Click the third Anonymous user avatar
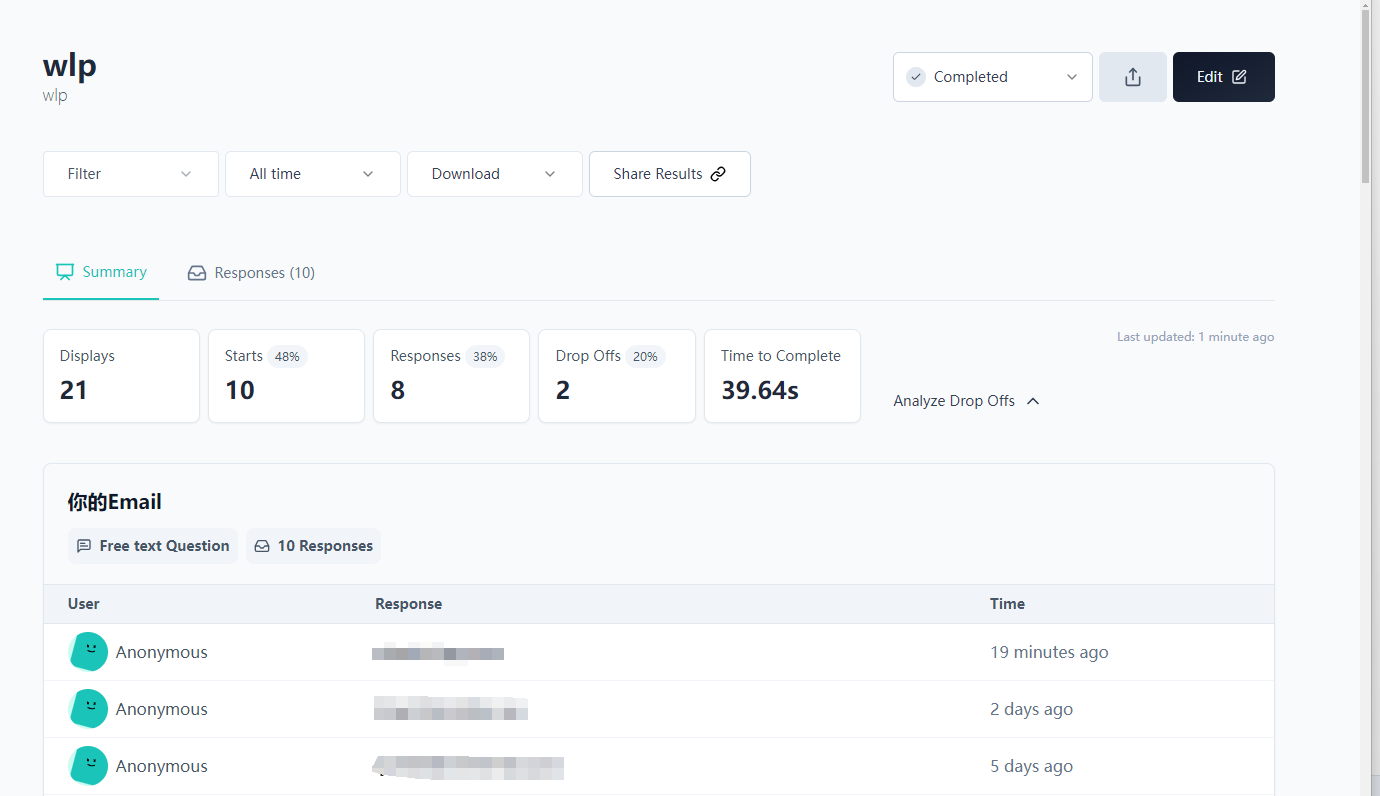The image size is (1380, 796). (89, 766)
